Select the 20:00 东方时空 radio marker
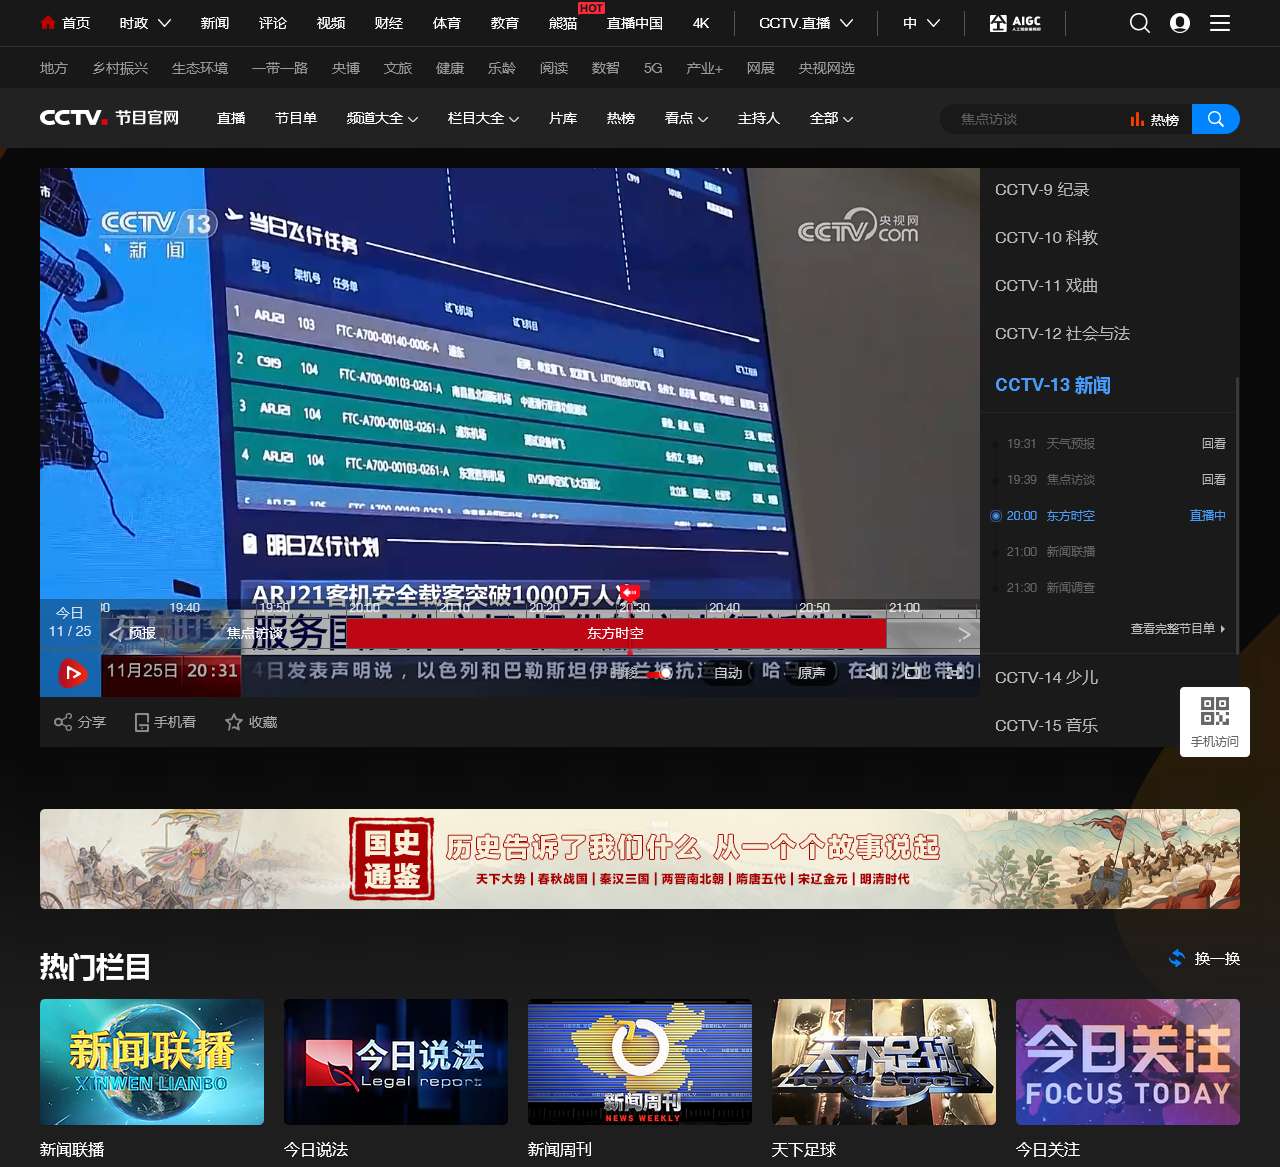This screenshot has width=1280, height=1167. (x=996, y=516)
